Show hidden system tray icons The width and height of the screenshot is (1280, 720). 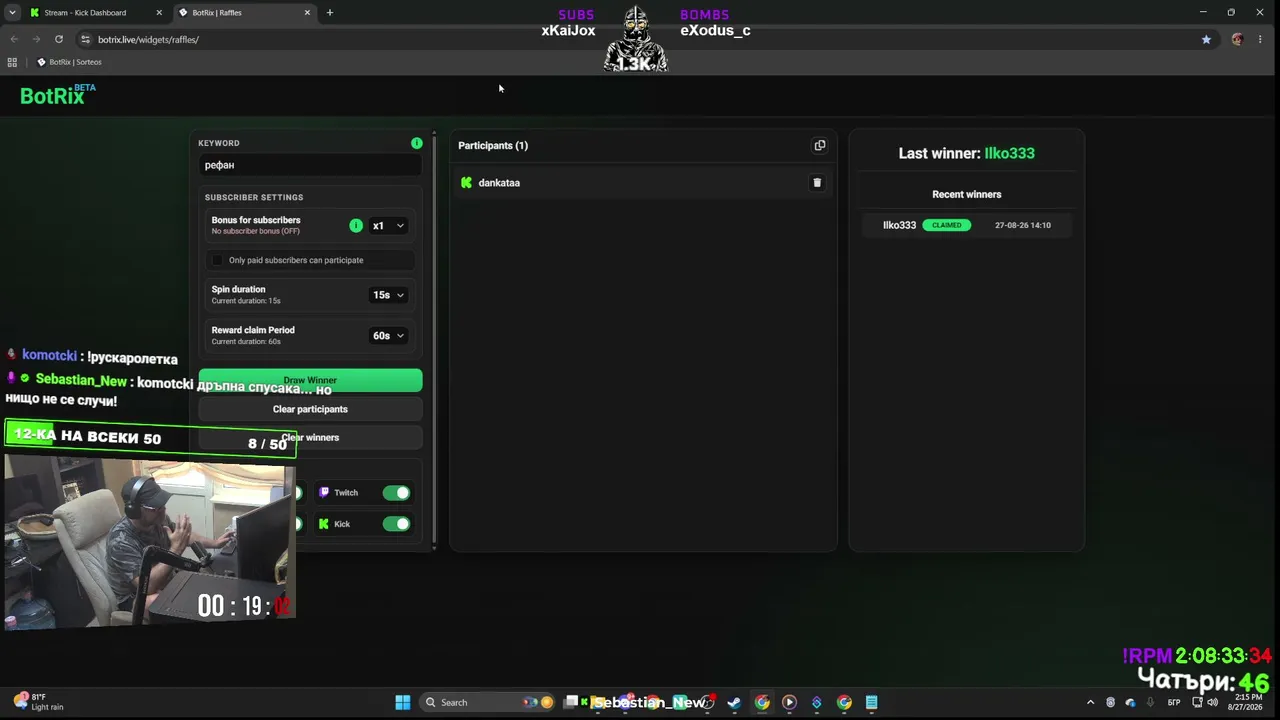coord(1090,702)
